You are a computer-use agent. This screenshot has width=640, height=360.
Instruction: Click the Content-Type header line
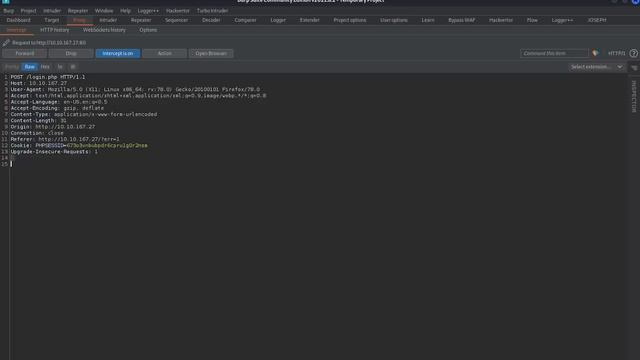(84, 114)
